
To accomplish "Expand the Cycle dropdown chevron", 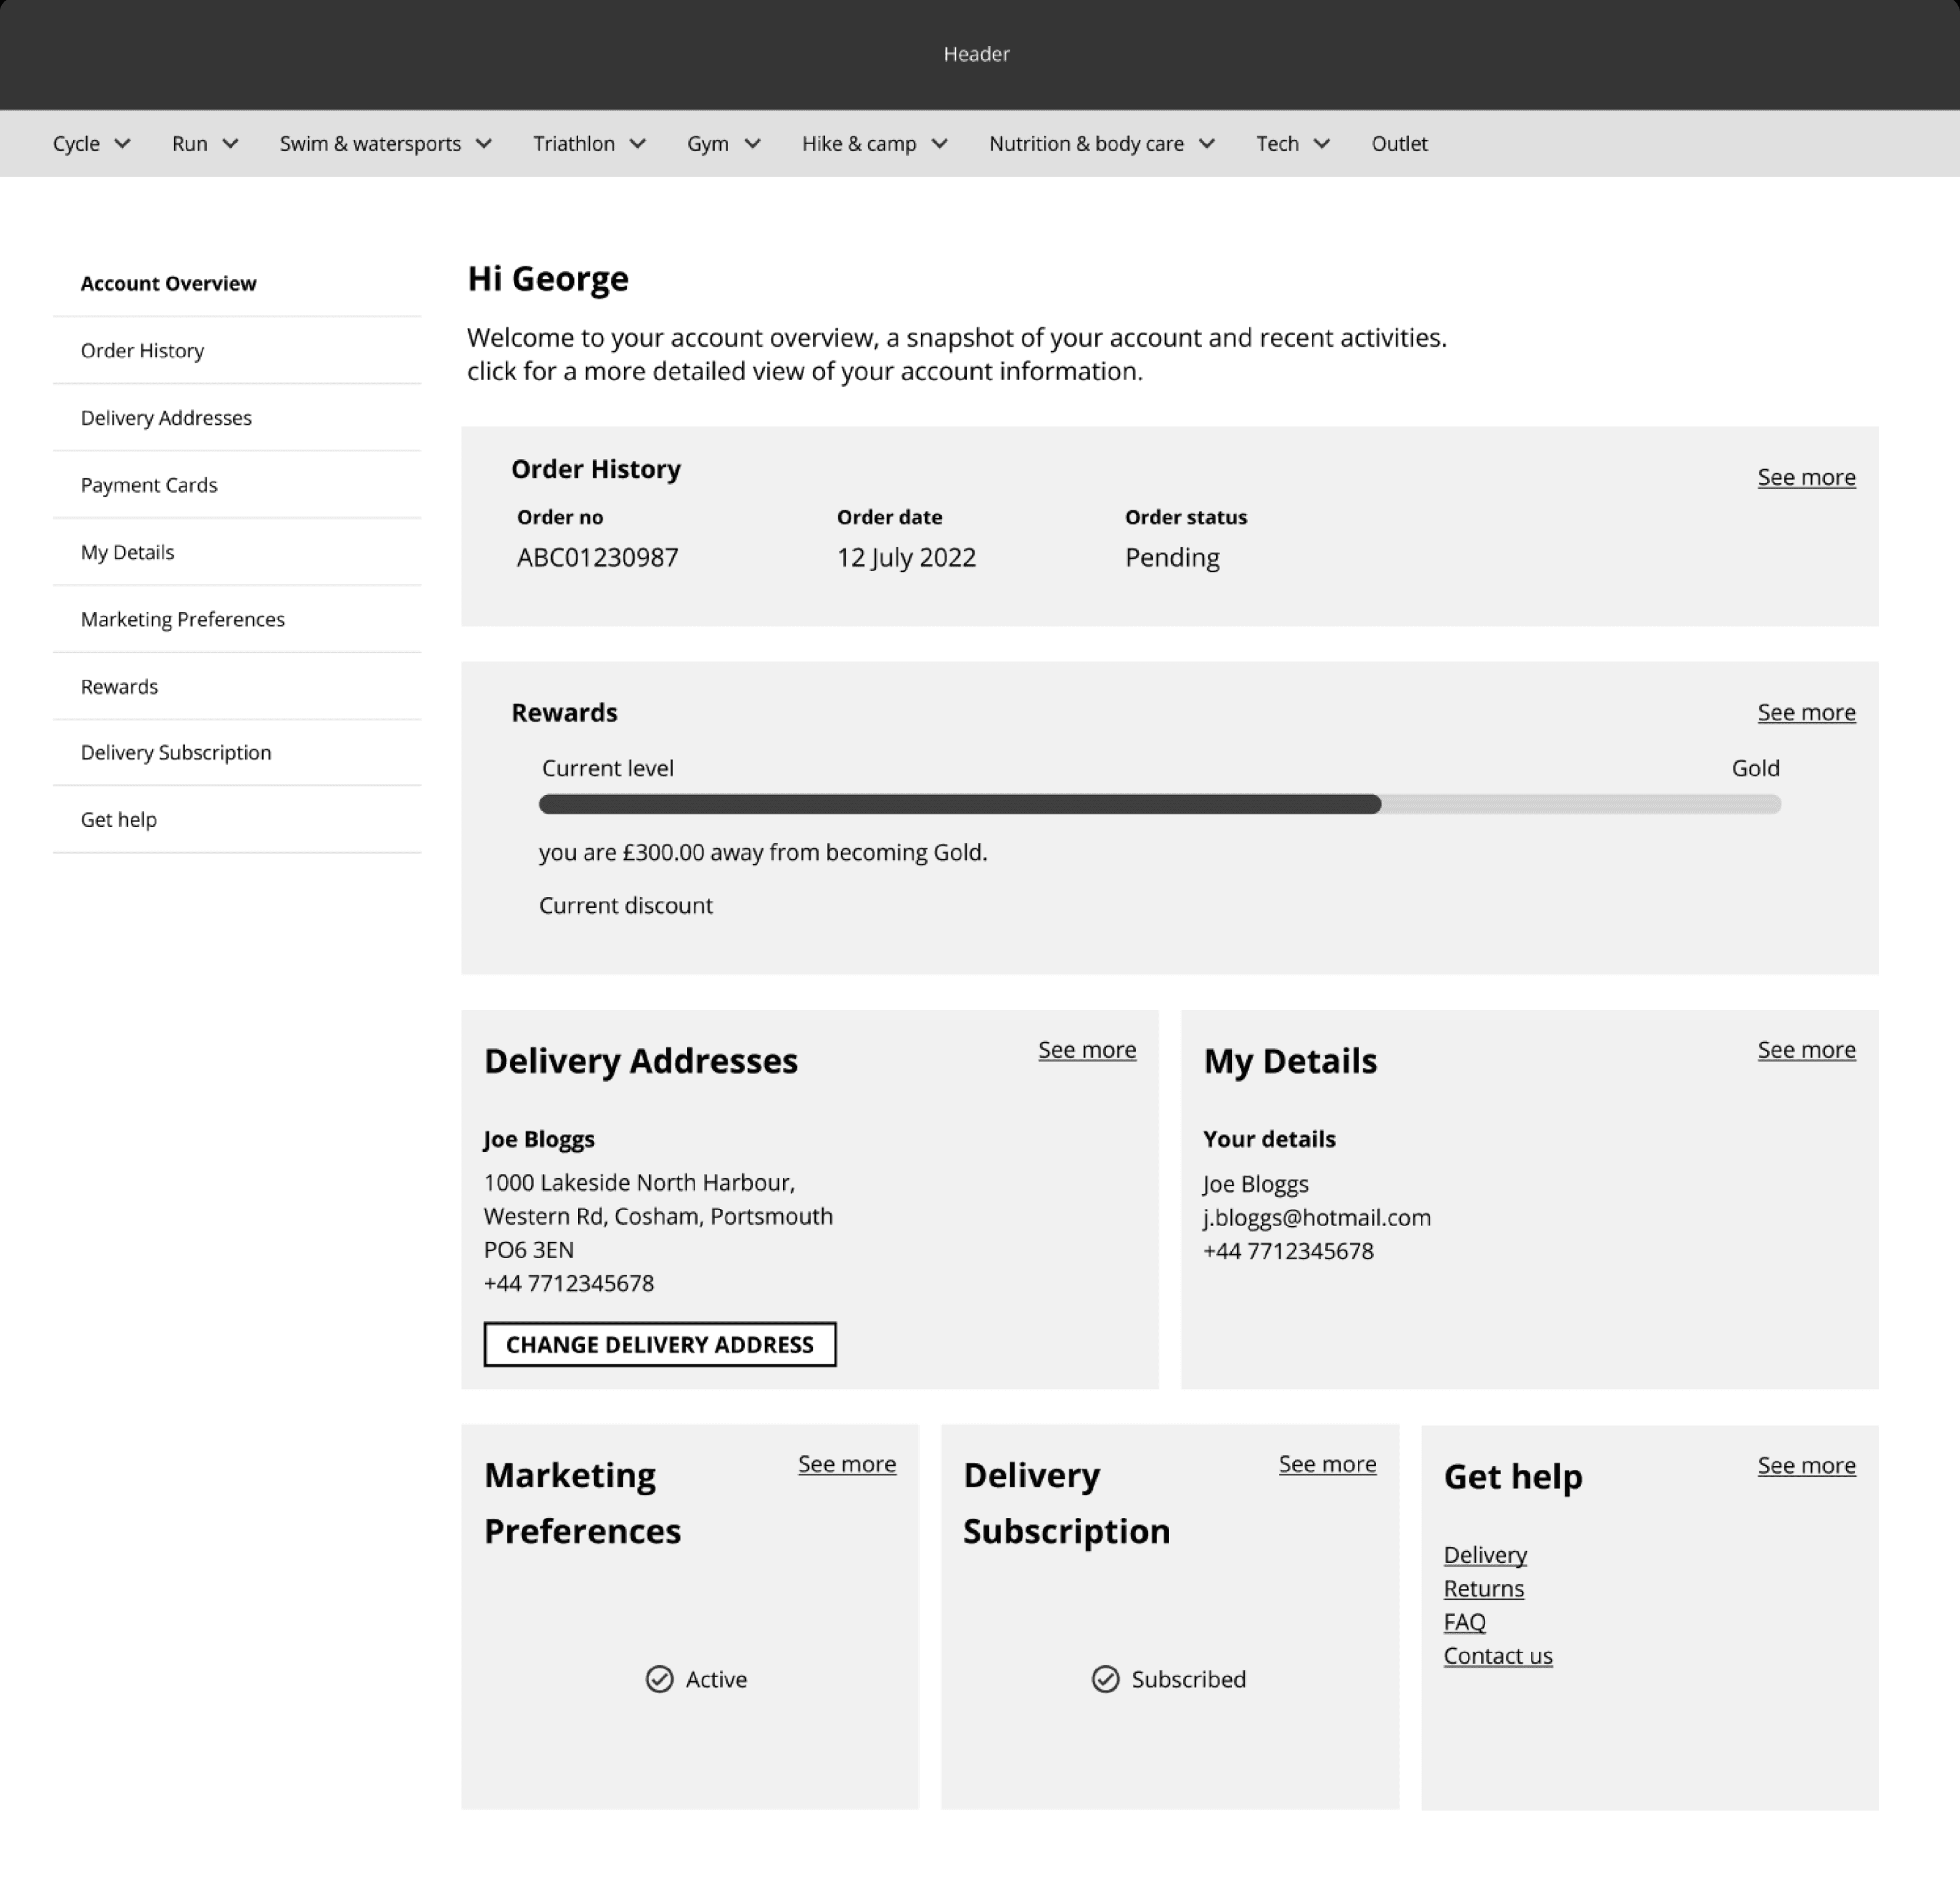I will [x=123, y=144].
